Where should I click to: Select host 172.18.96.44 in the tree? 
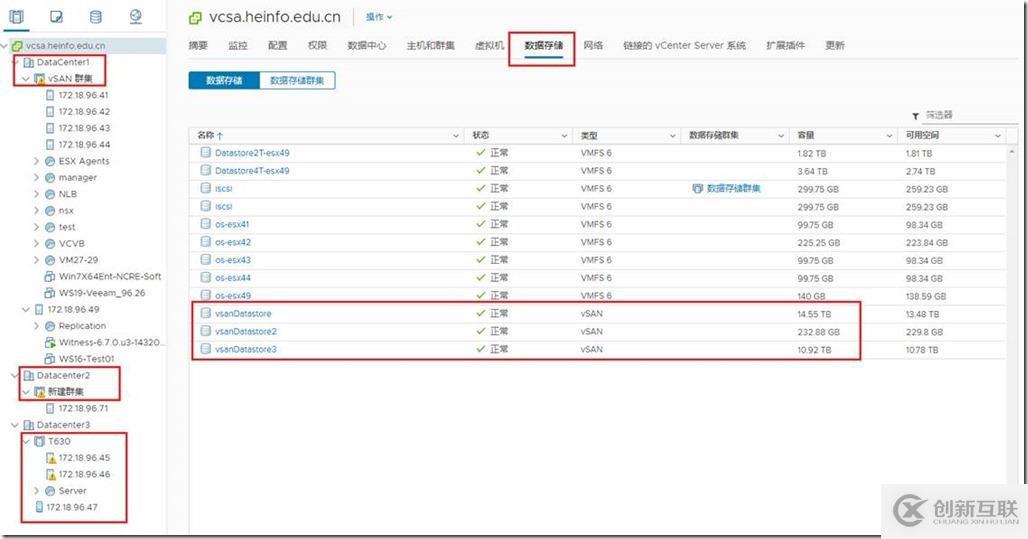coord(84,144)
